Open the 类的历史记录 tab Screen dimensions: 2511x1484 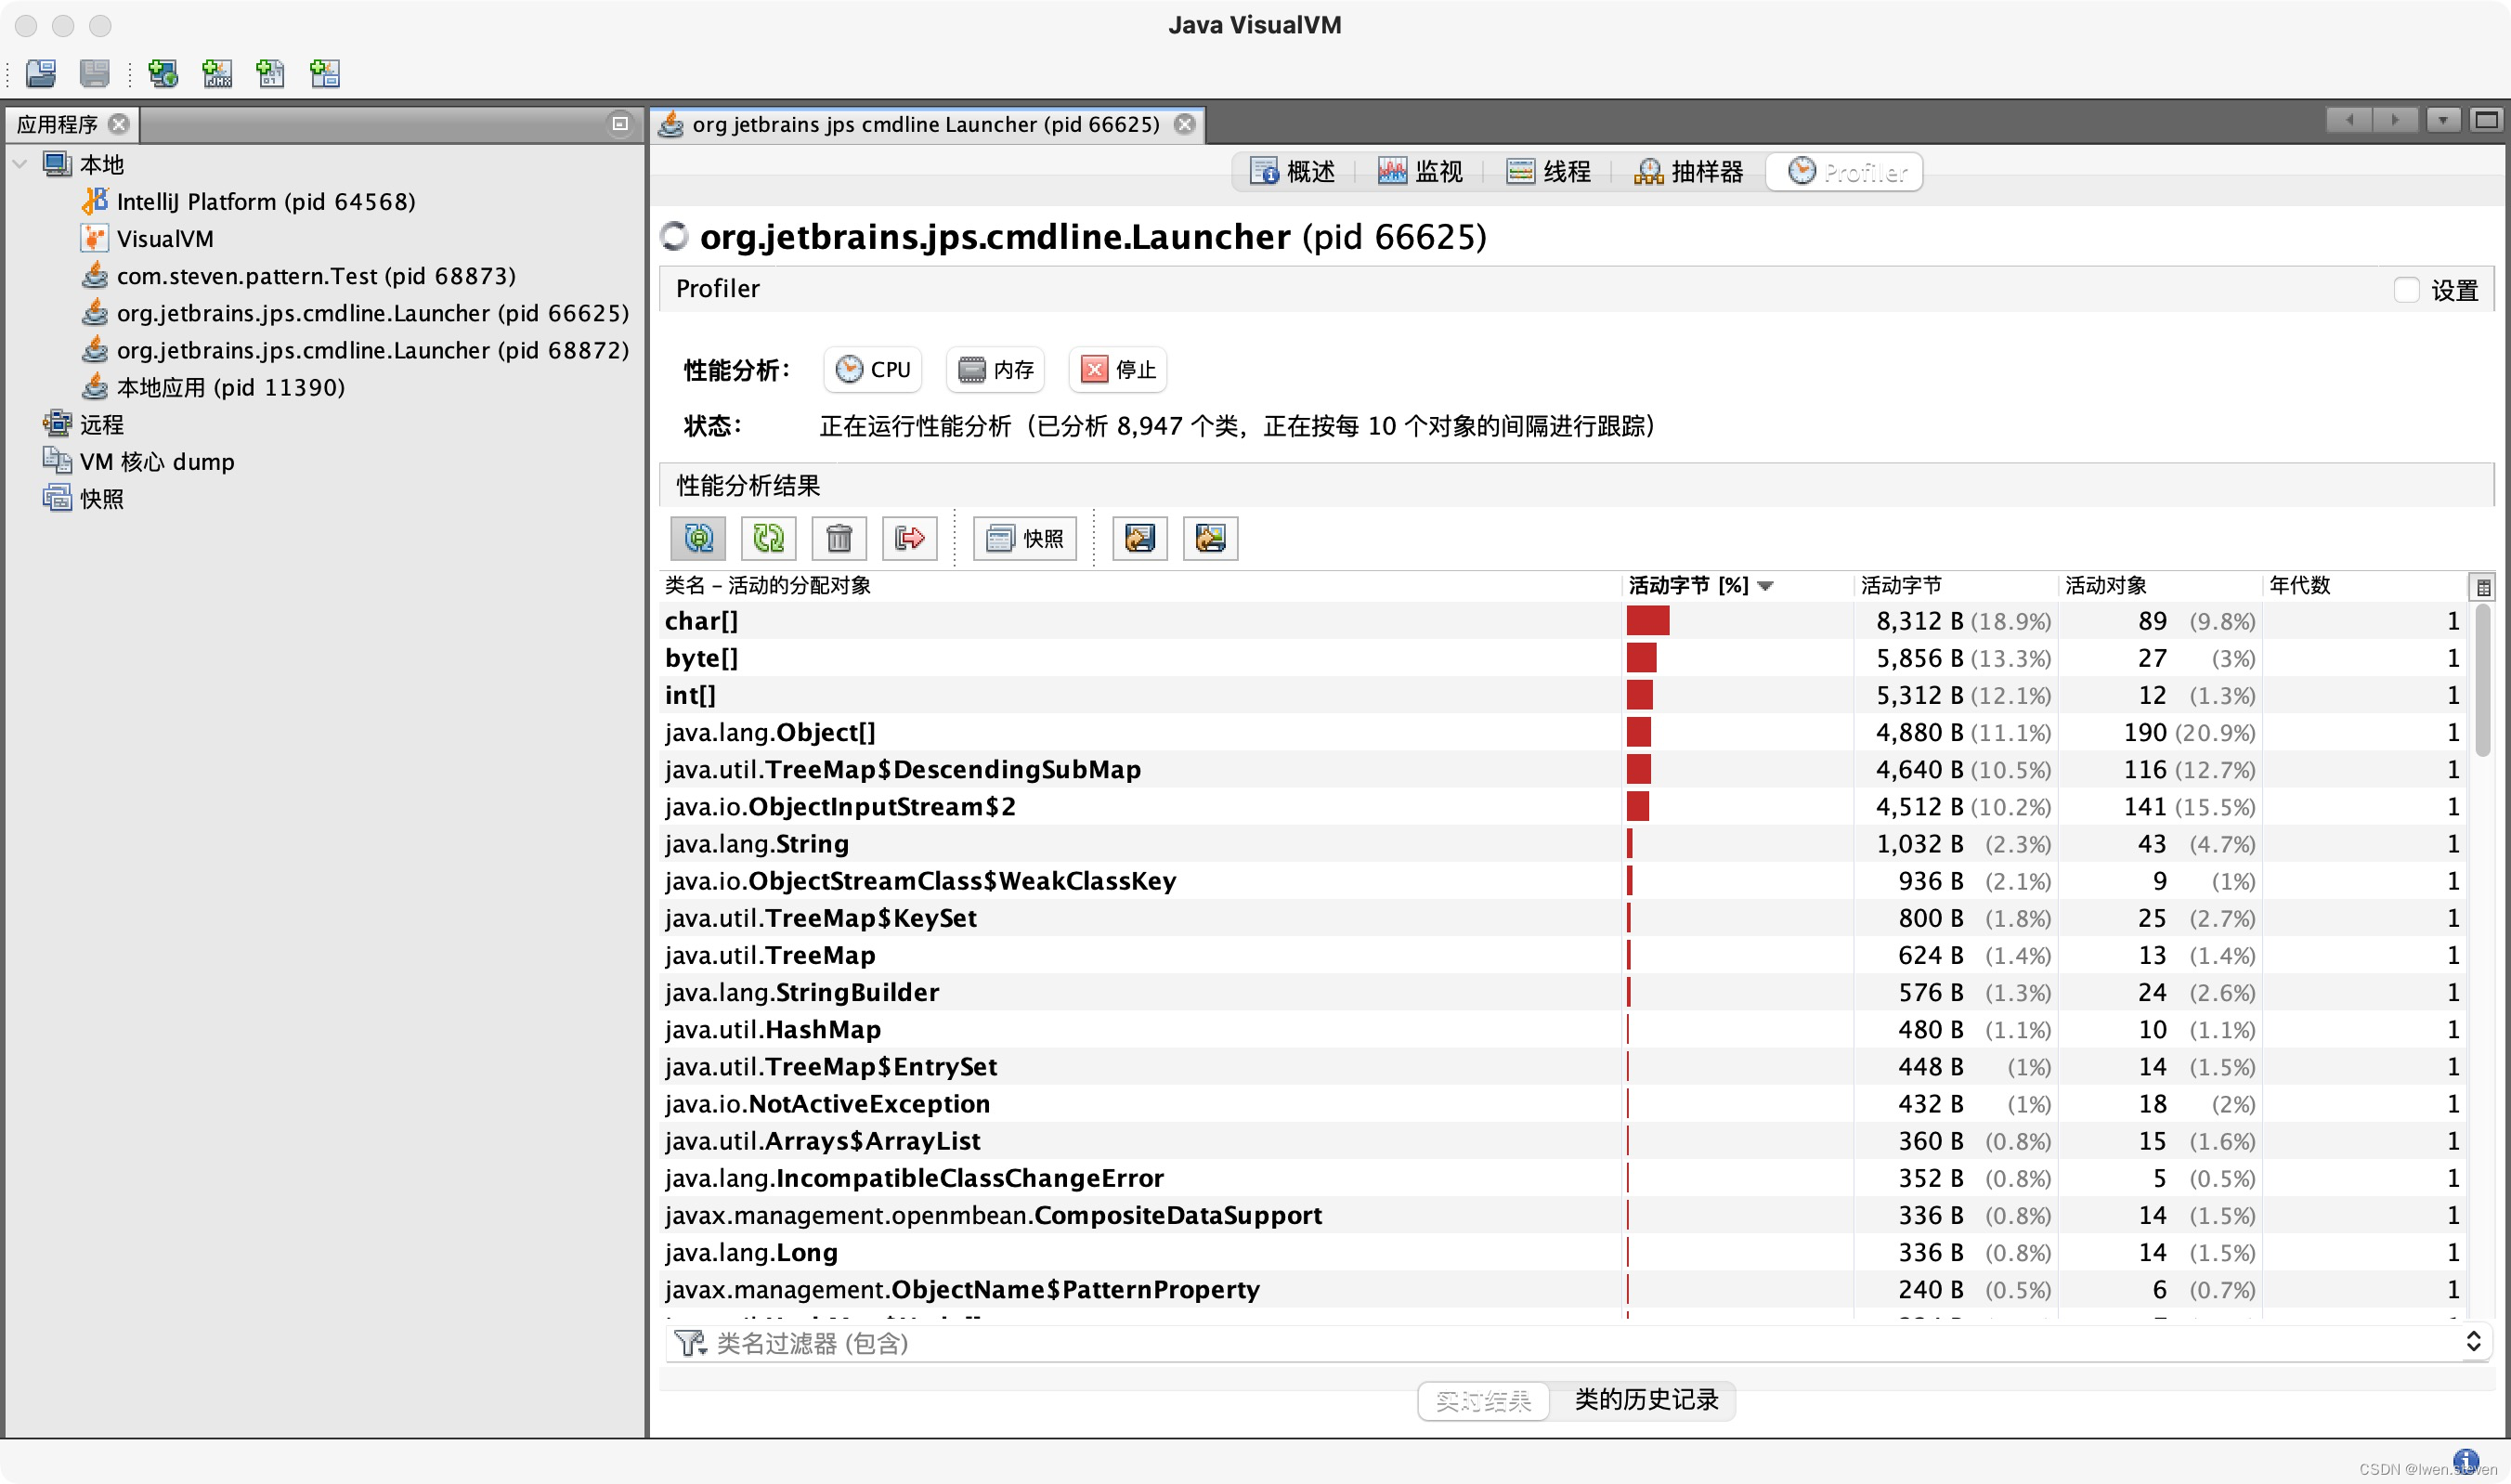click(x=1646, y=1400)
